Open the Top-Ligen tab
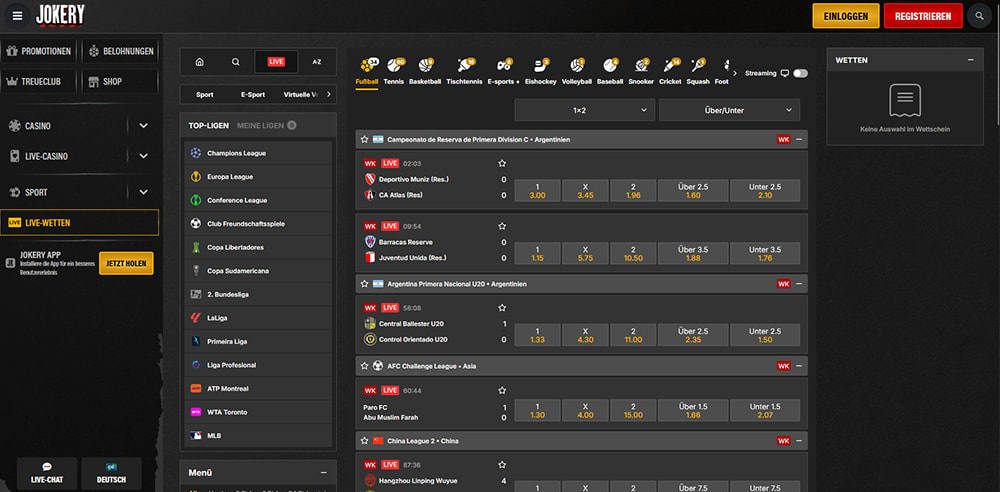Viewport: 1000px width, 492px height. click(209, 126)
